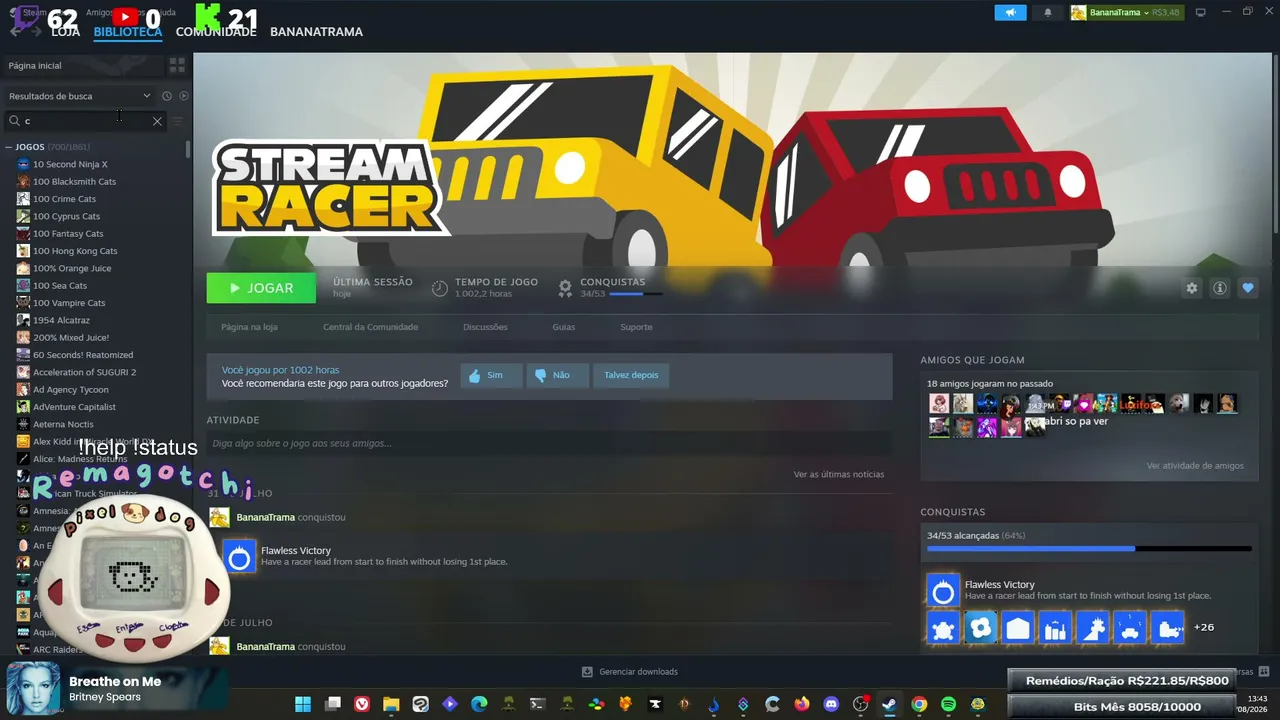Image resolution: width=1280 pixels, height=720 pixels.
Task: Clear the library search text
Action: pyautogui.click(x=157, y=121)
